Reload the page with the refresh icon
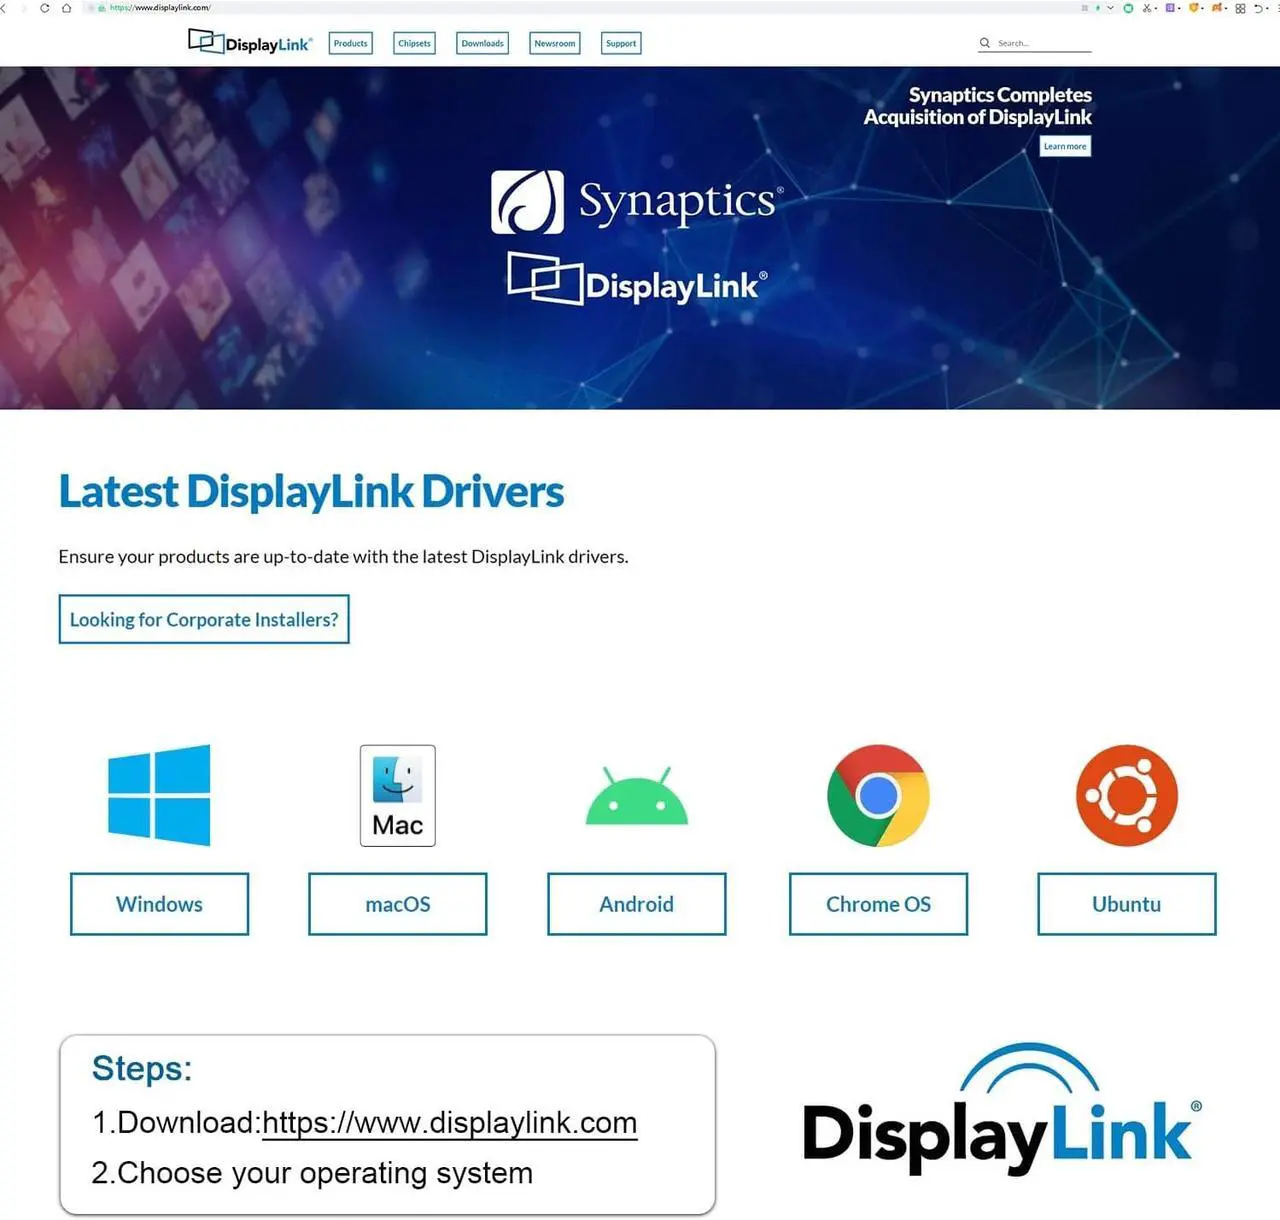Screen dimensions: 1280x1220 (x=44, y=8)
